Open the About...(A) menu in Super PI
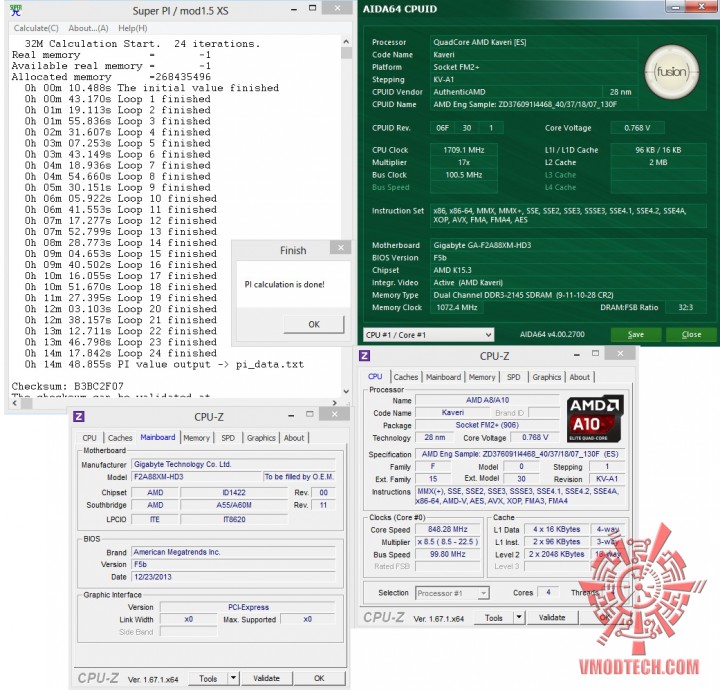The height and width of the screenshot is (690, 720). [88, 28]
